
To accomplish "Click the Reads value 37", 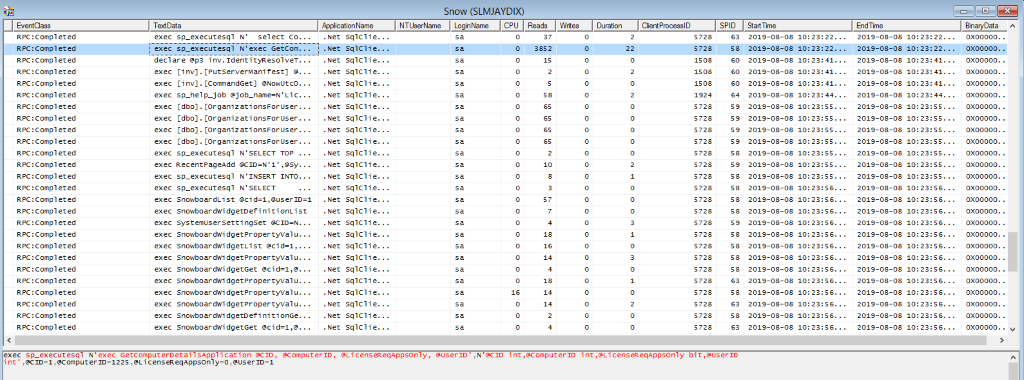I will tap(547, 37).
